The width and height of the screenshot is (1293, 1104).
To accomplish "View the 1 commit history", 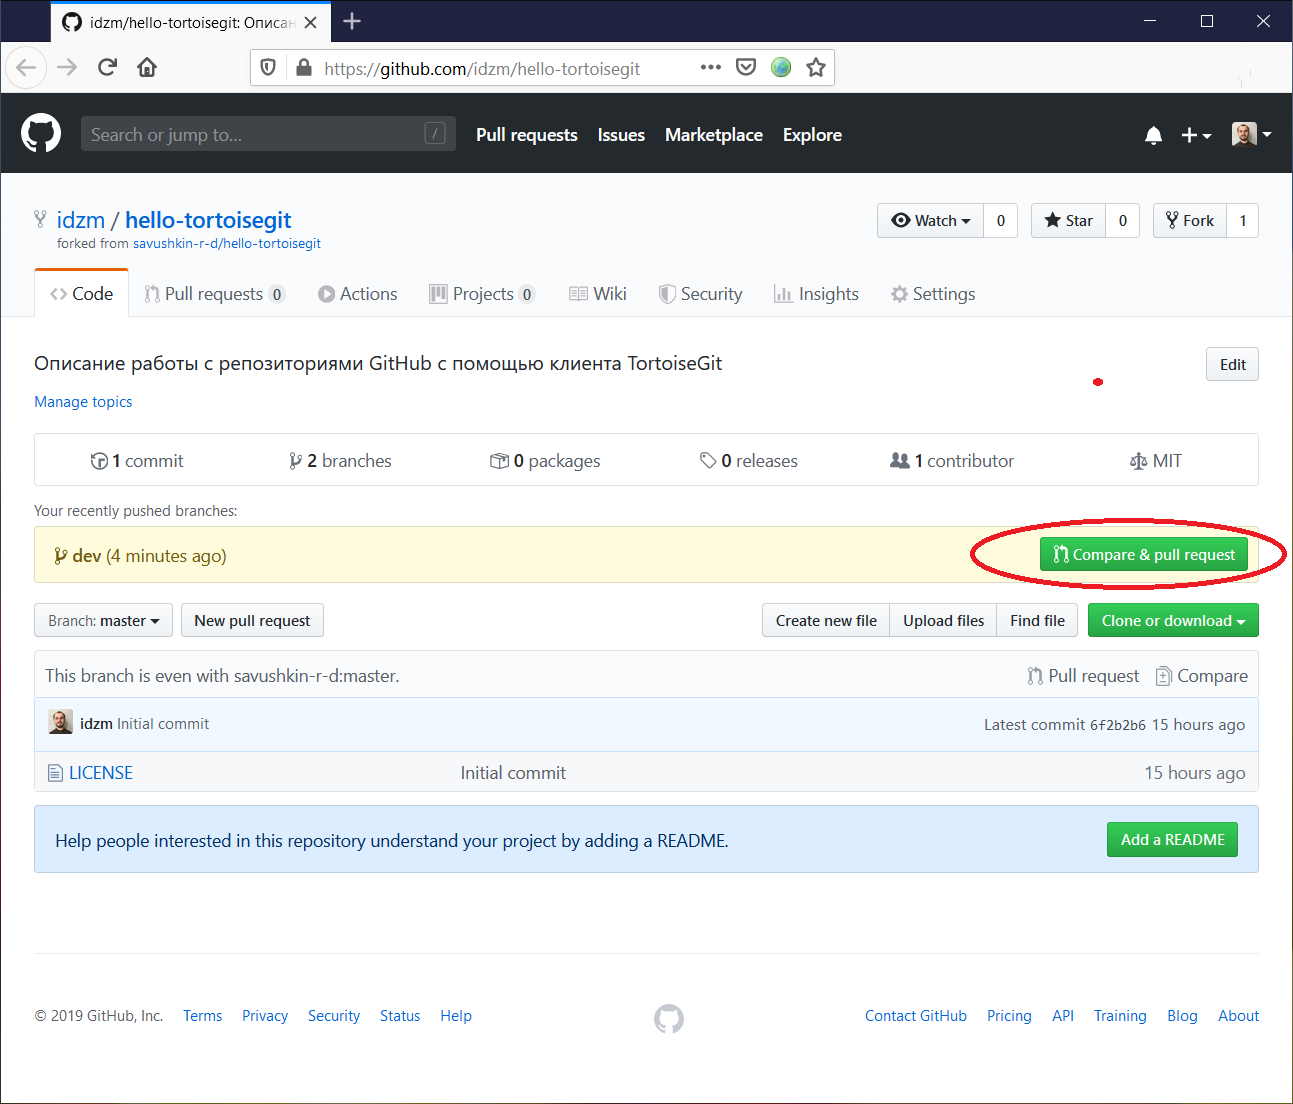I will [x=137, y=461].
